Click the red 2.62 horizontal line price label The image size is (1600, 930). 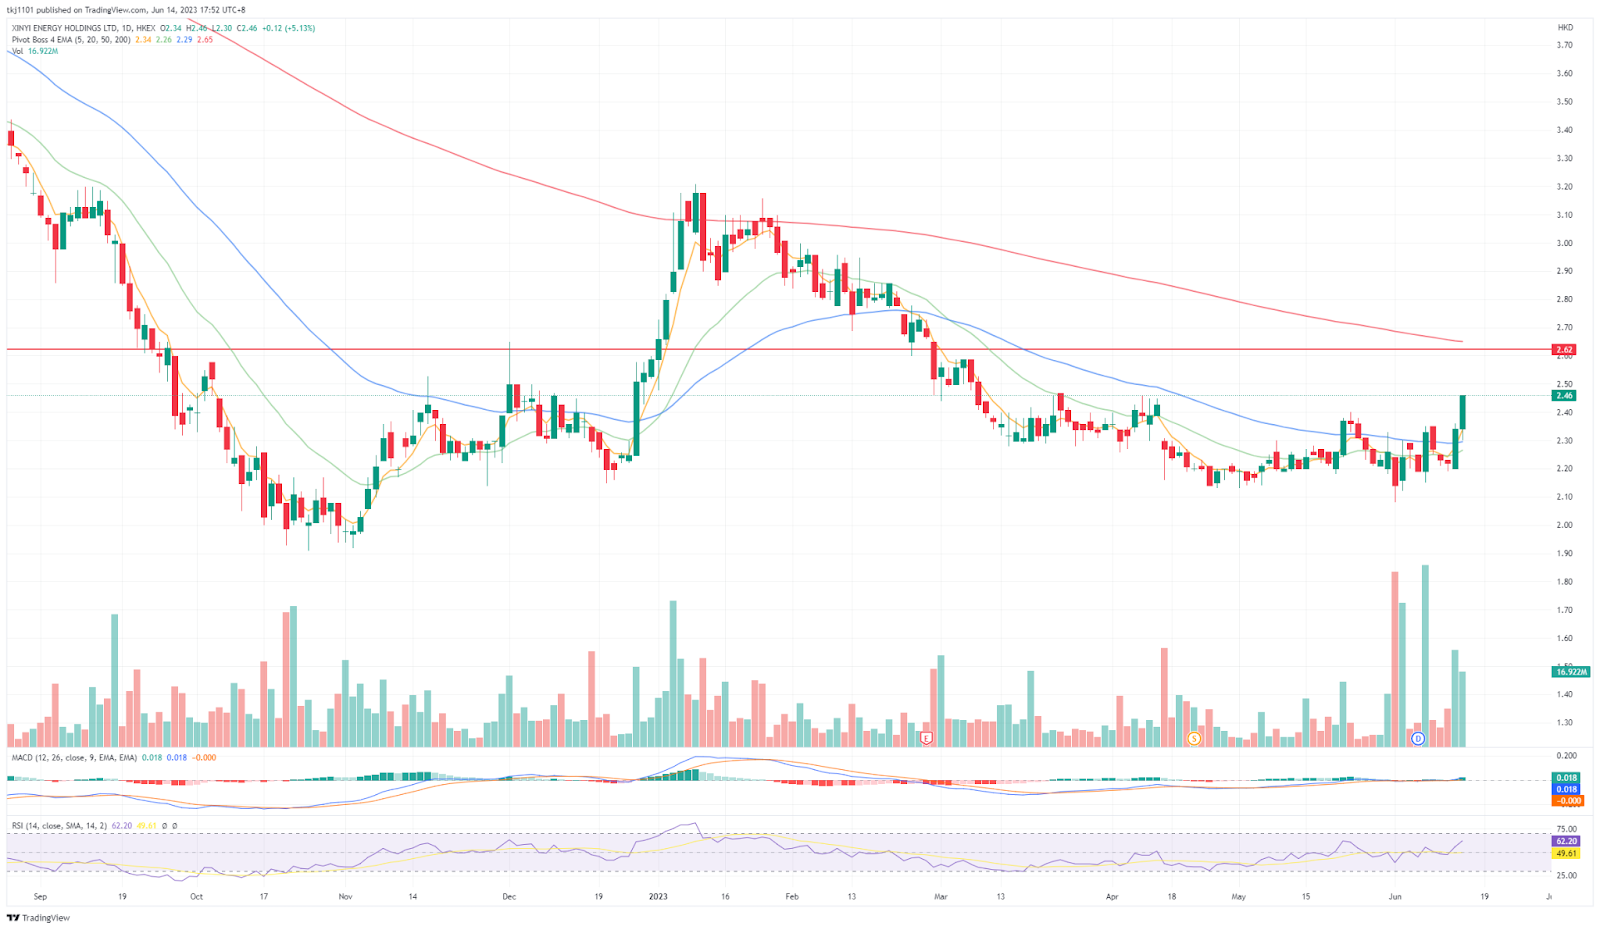point(1564,350)
